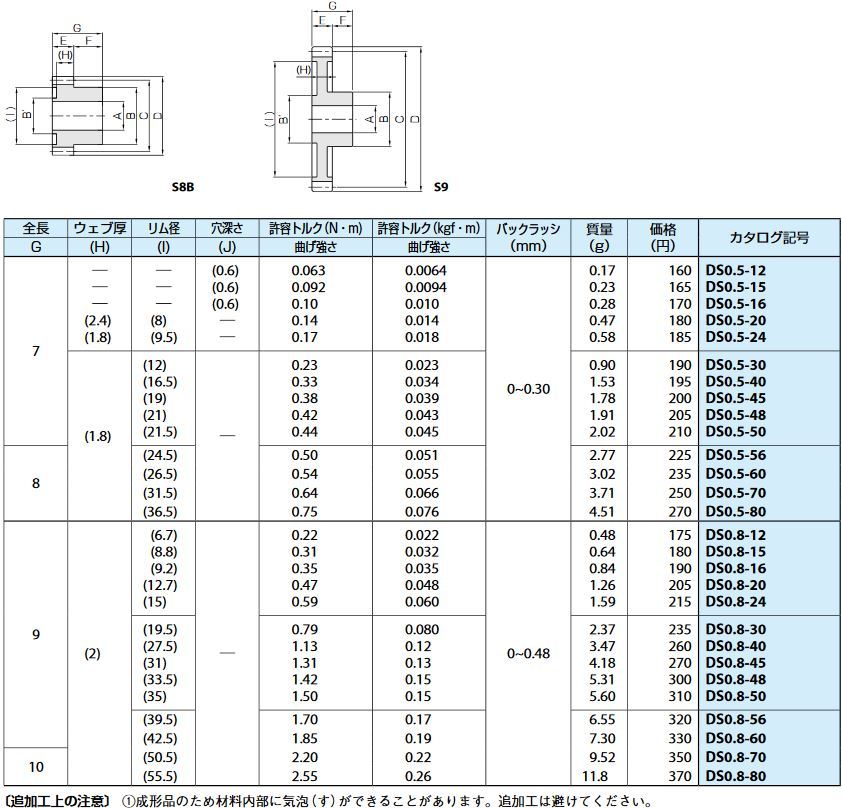Click the 0~0.48 backlash value
Image resolution: width=842 pixels, height=808 pixels.
[x=528, y=653]
